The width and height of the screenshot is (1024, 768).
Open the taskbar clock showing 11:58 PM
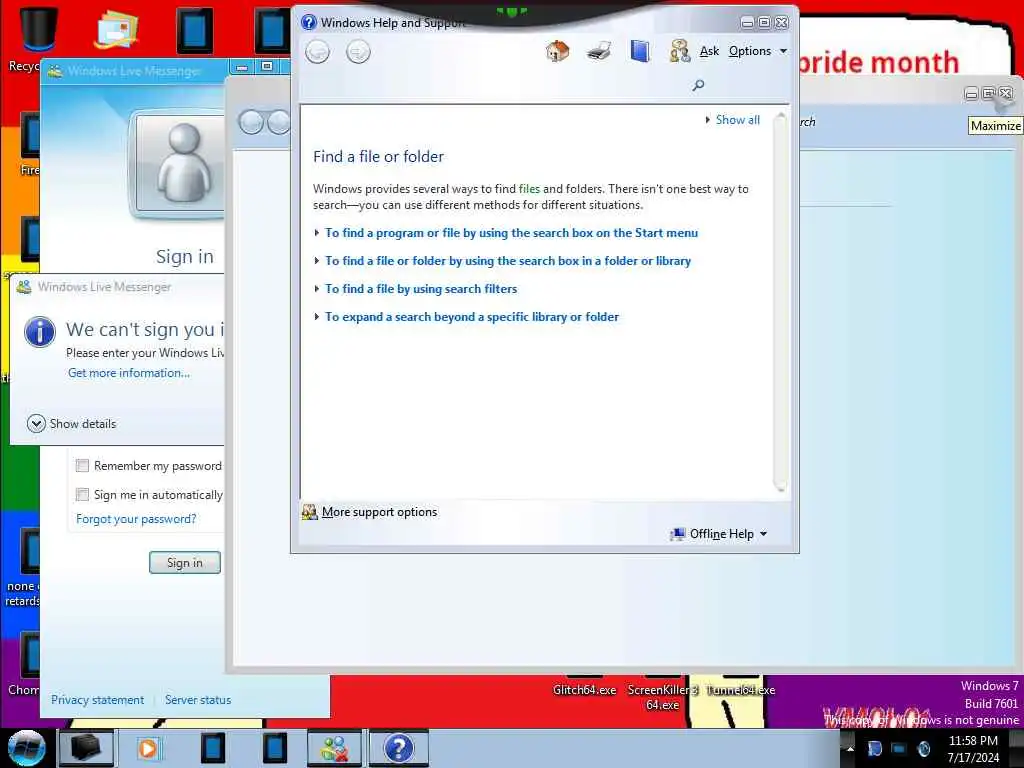[973, 748]
